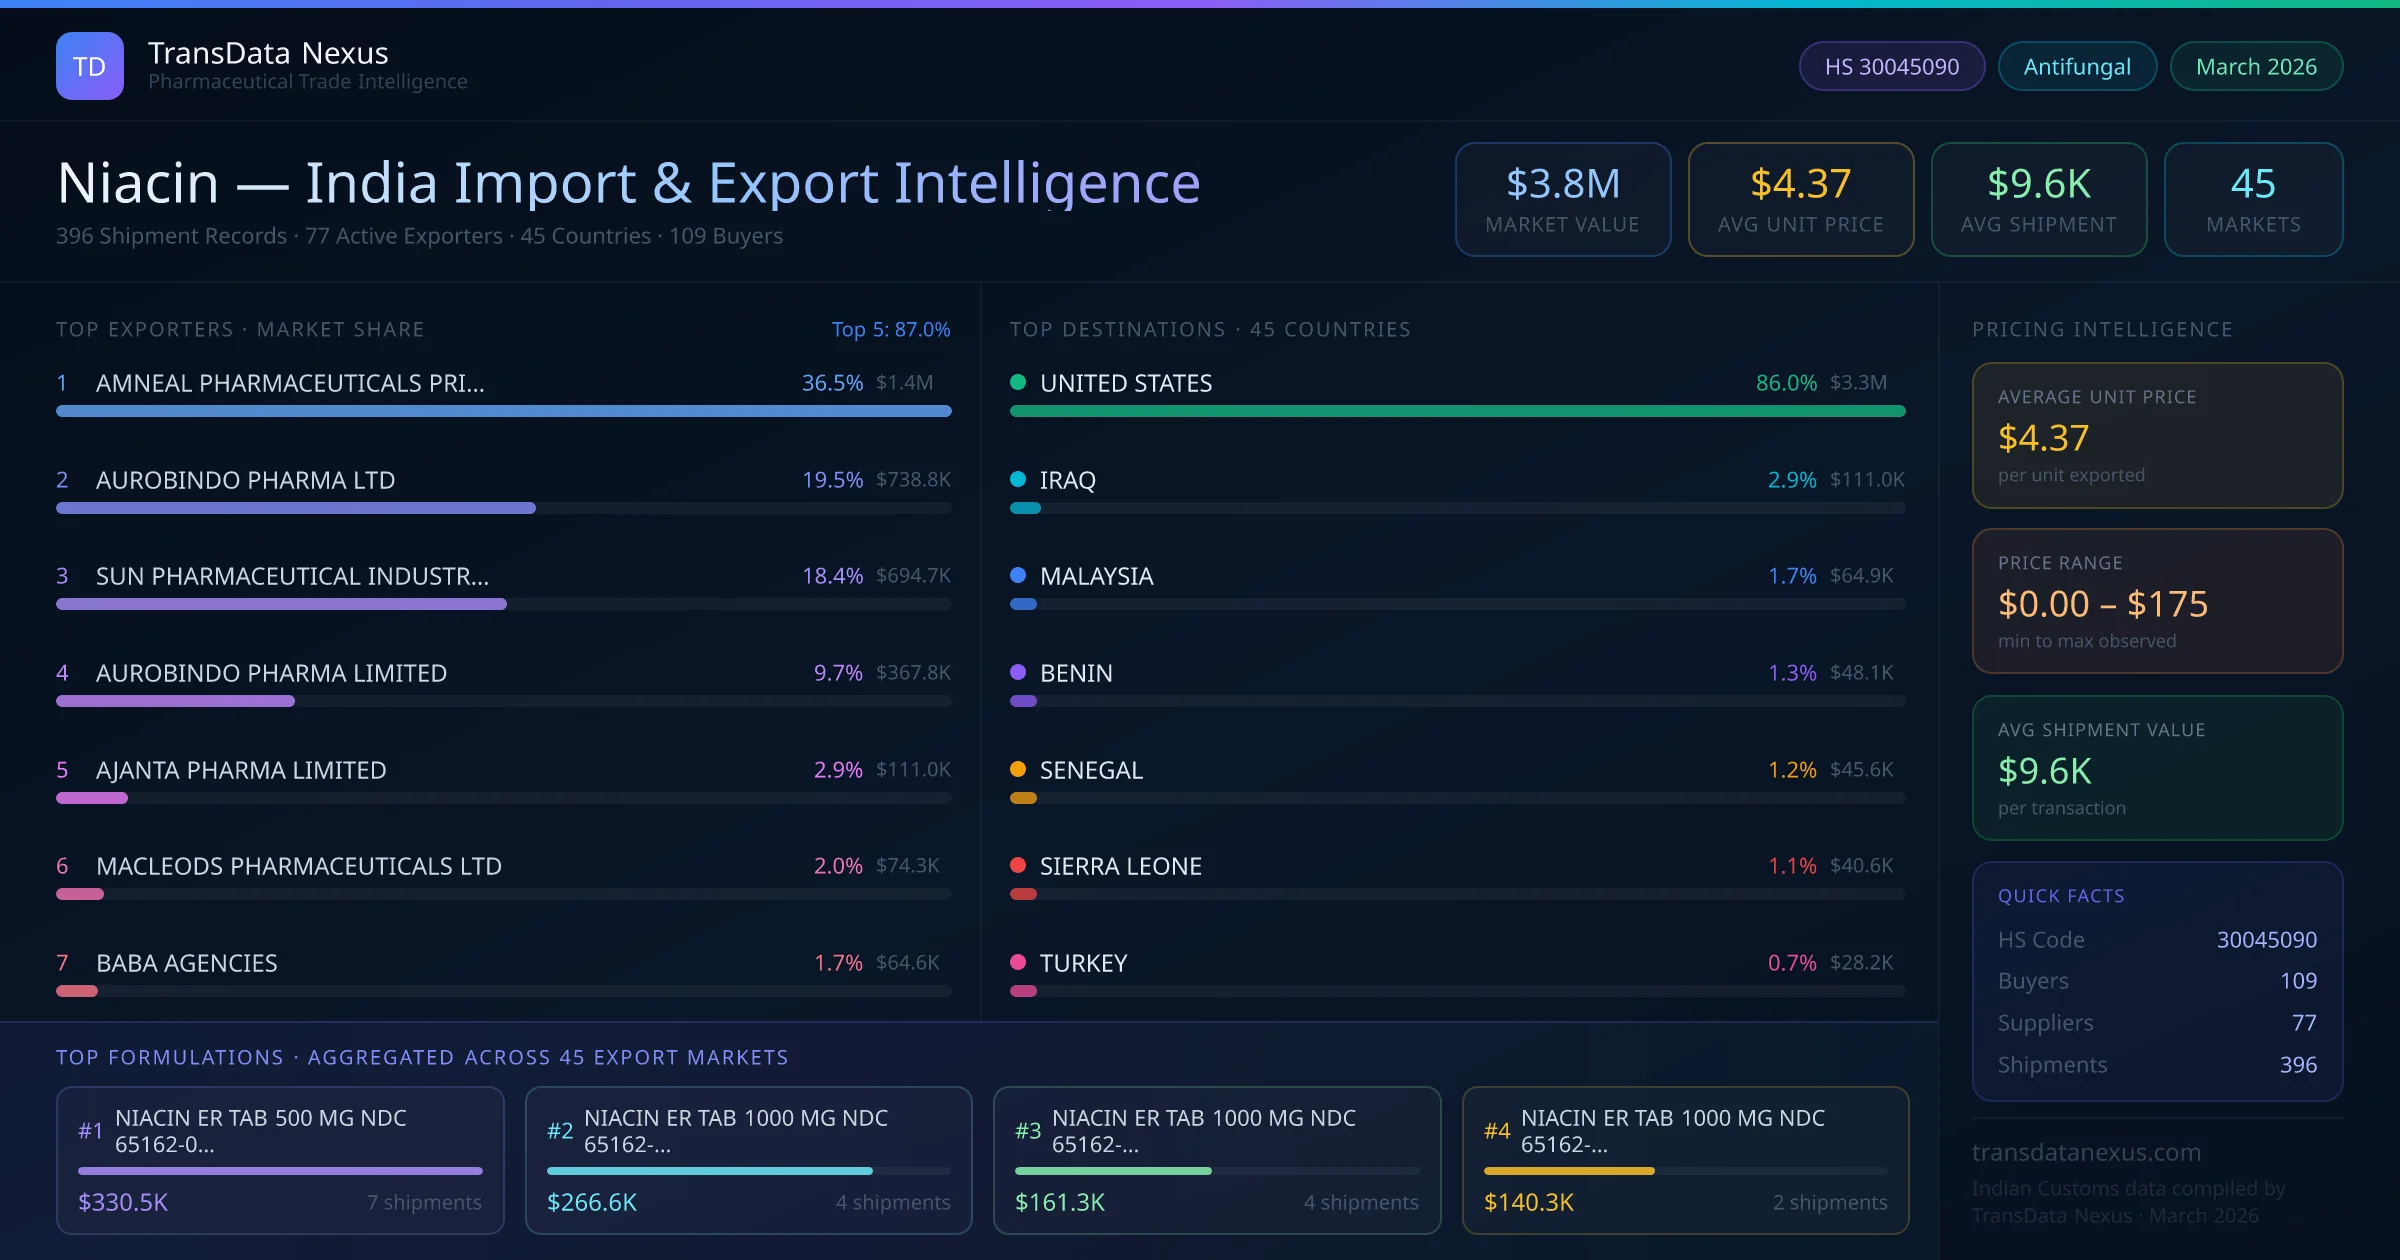Select the pink dot beside TURKEY
The width and height of the screenshot is (2400, 1260).
pos(1019,962)
